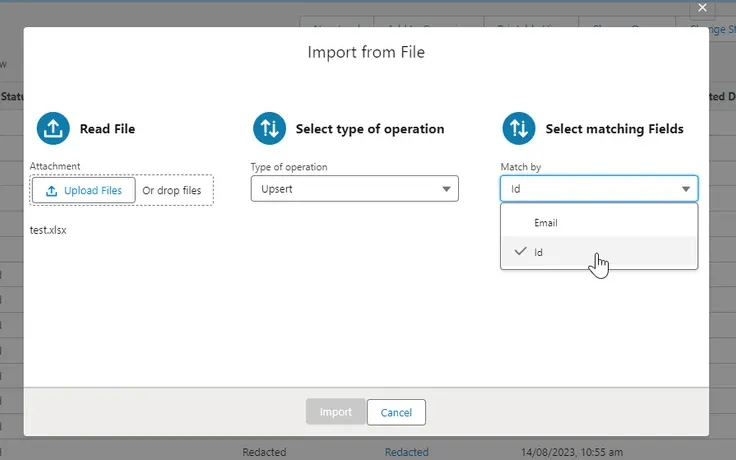Click the Or drop files area
Viewport: 736px width, 460px height.
coord(172,191)
